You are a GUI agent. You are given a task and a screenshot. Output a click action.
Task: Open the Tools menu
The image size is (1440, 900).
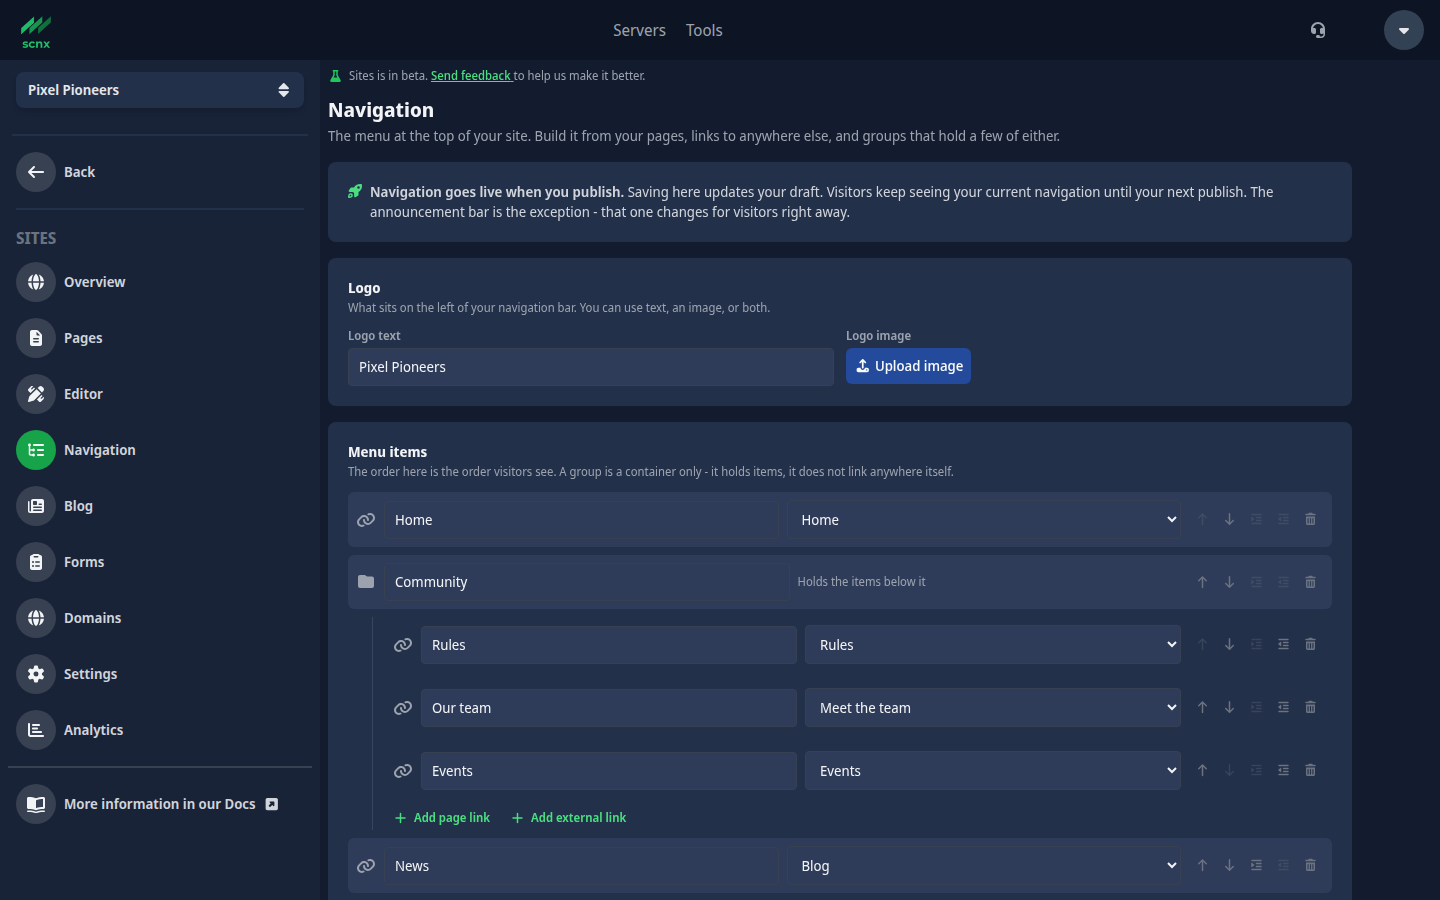coord(704,30)
